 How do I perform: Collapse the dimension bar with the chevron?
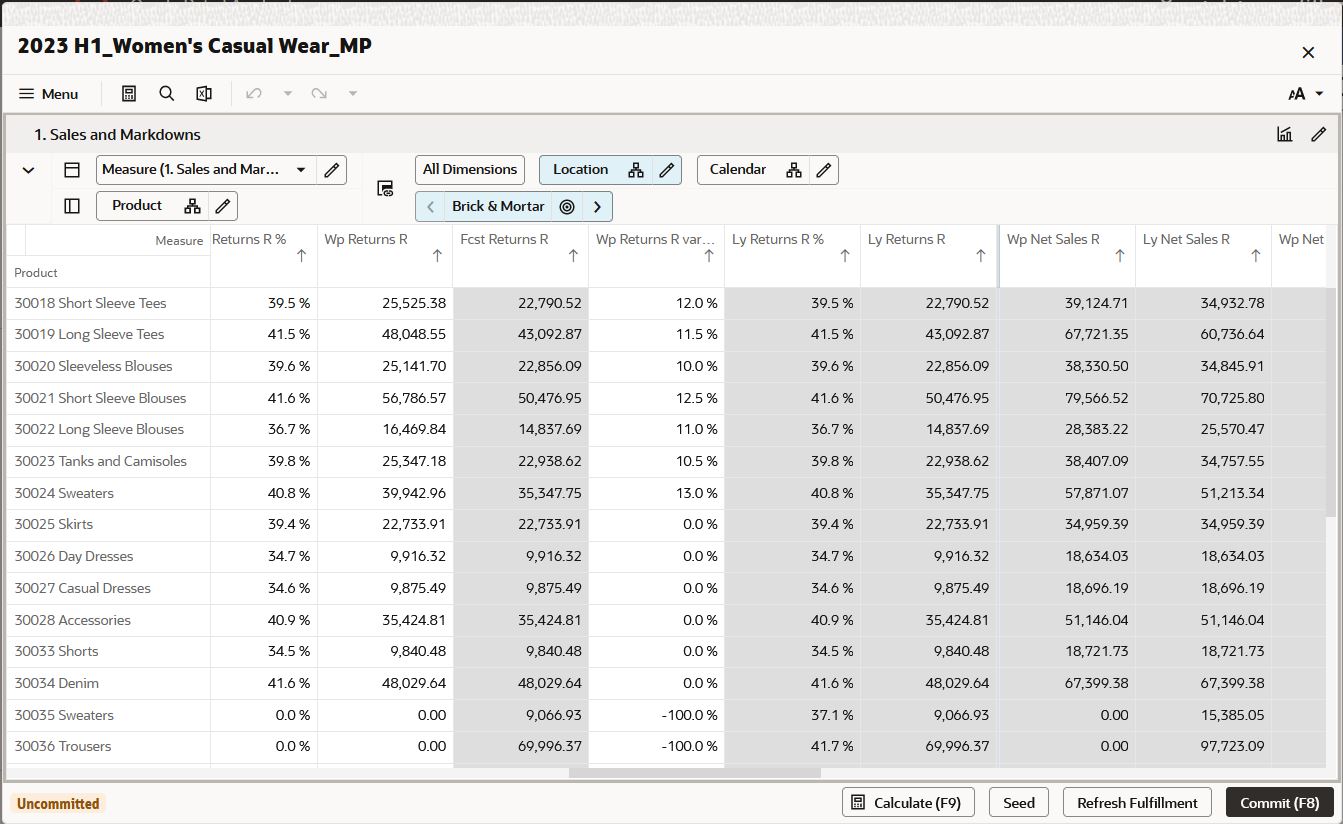coord(28,170)
